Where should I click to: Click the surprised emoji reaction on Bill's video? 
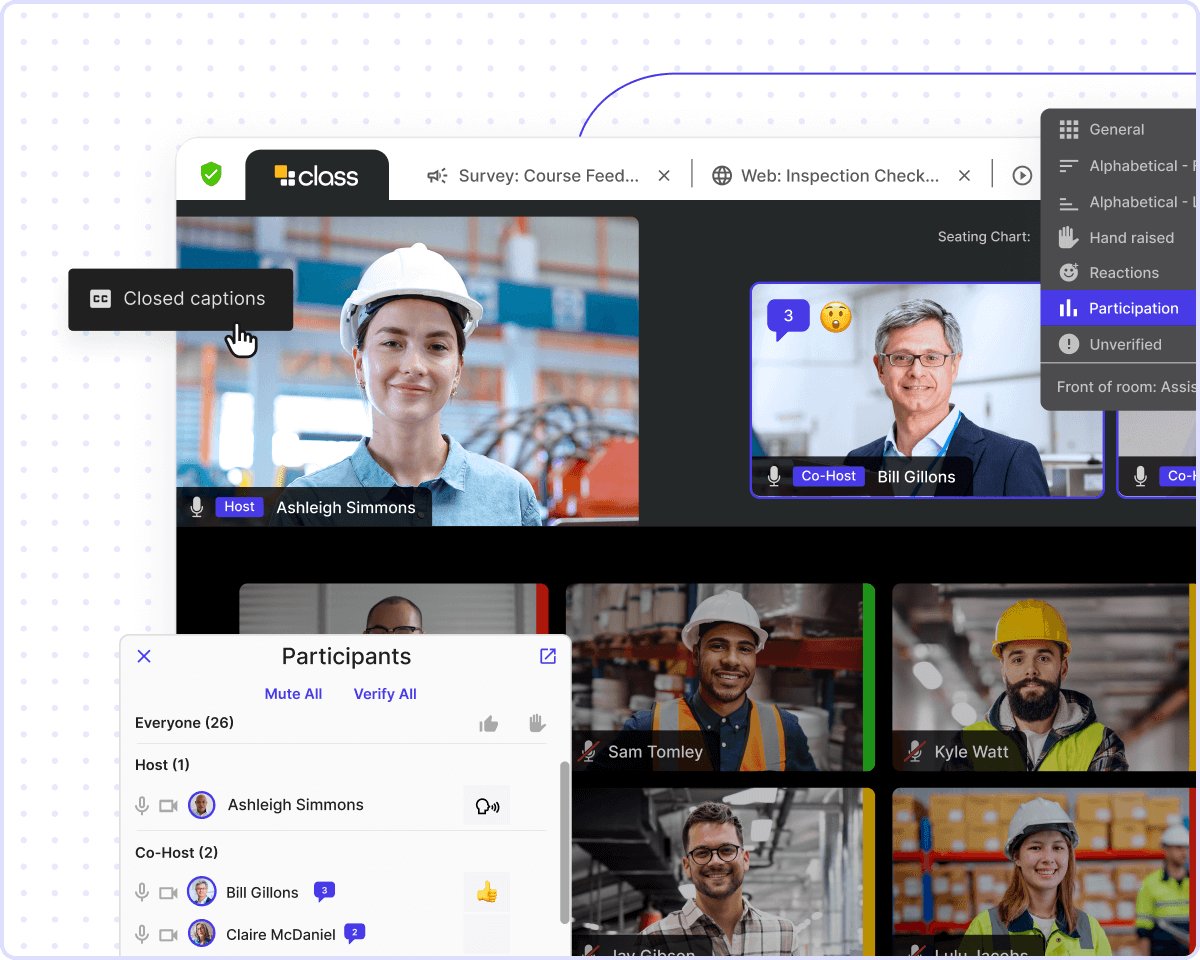pyautogui.click(x=836, y=317)
